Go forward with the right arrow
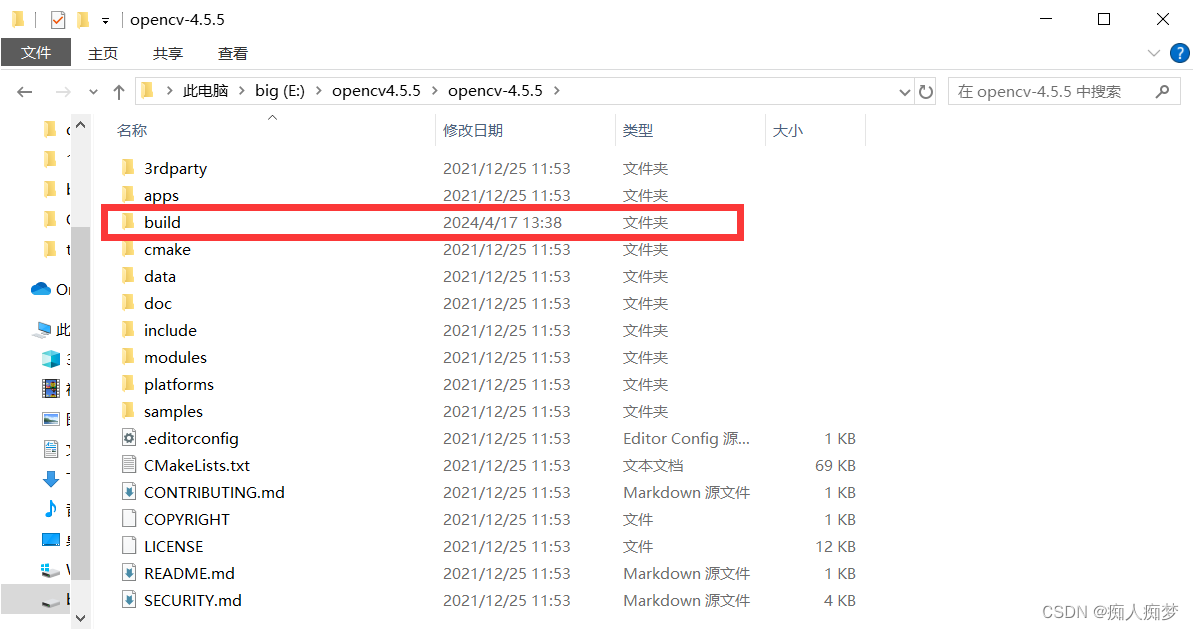The height and width of the screenshot is (630, 1194). tap(63, 91)
